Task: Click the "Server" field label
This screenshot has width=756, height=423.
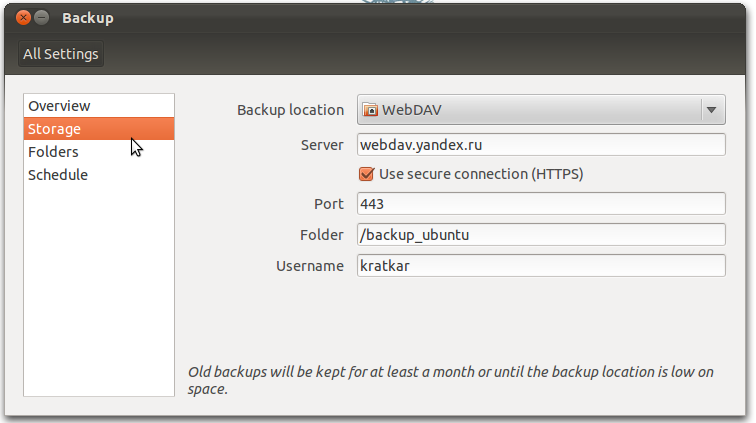Action: [322, 145]
